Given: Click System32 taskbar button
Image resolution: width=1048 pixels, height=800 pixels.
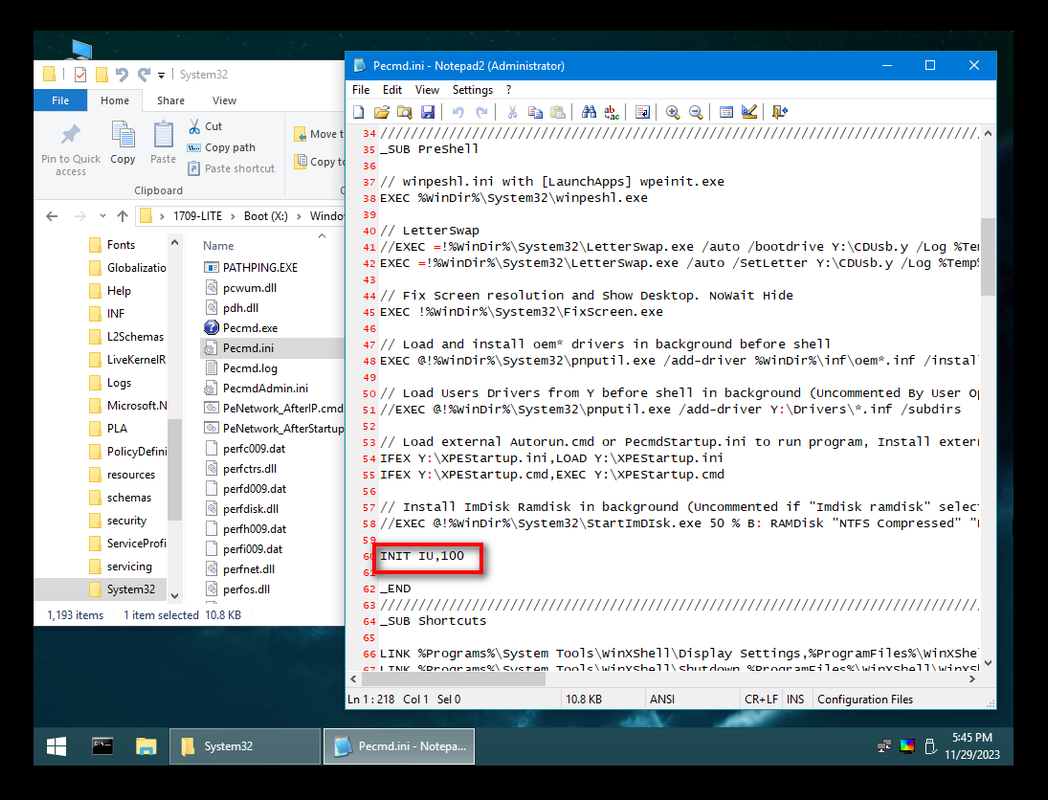Looking at the screenshot, I should [245, 746].
